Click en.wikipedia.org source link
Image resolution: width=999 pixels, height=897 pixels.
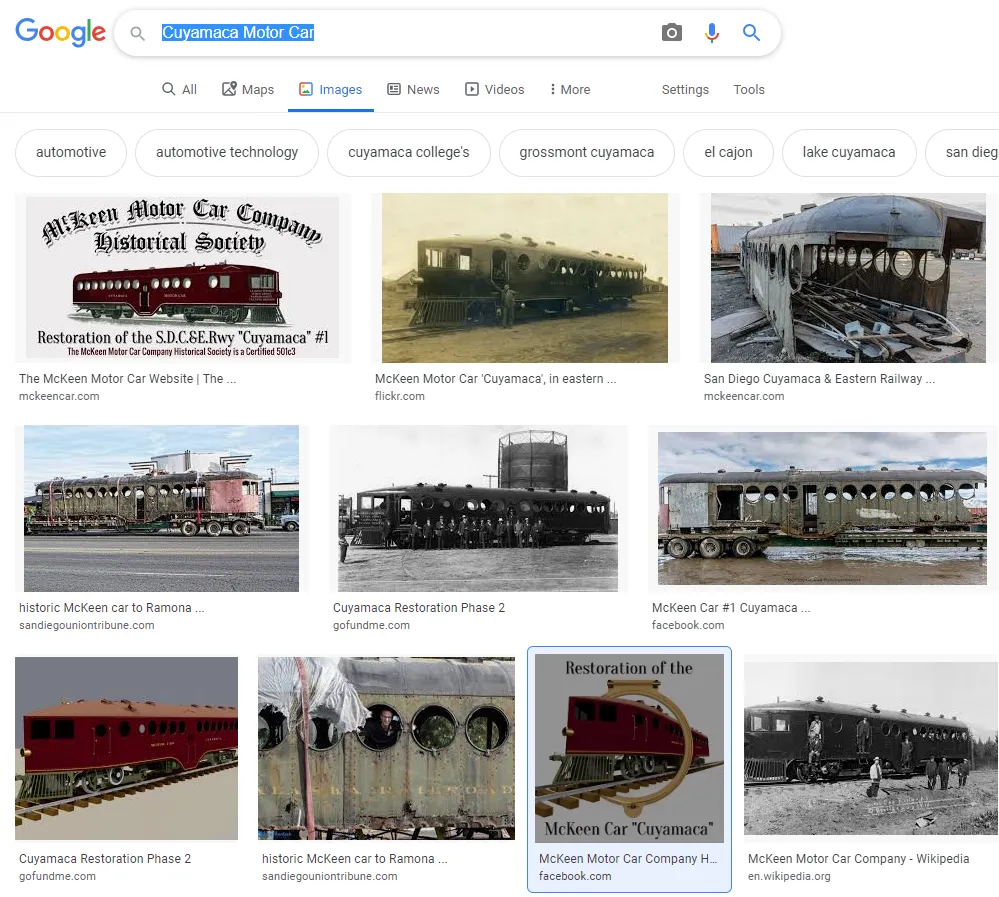[789, 877]
